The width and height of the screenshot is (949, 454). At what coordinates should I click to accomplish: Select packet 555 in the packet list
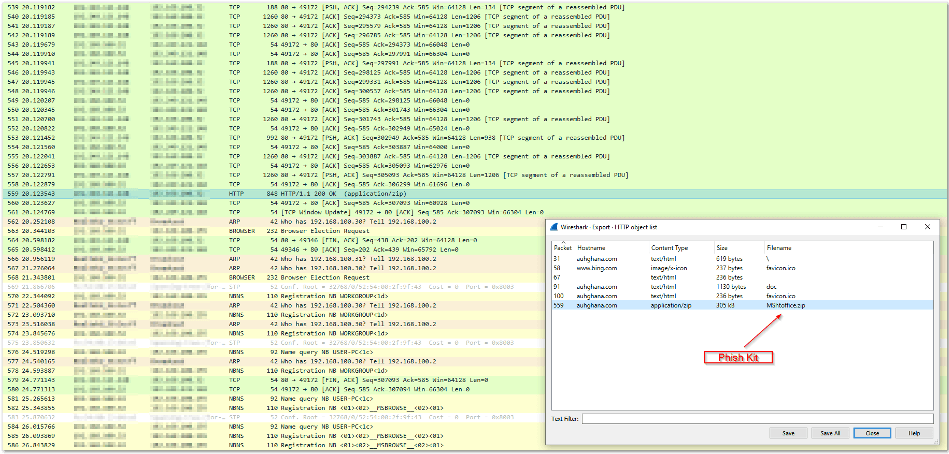(474, 156)
